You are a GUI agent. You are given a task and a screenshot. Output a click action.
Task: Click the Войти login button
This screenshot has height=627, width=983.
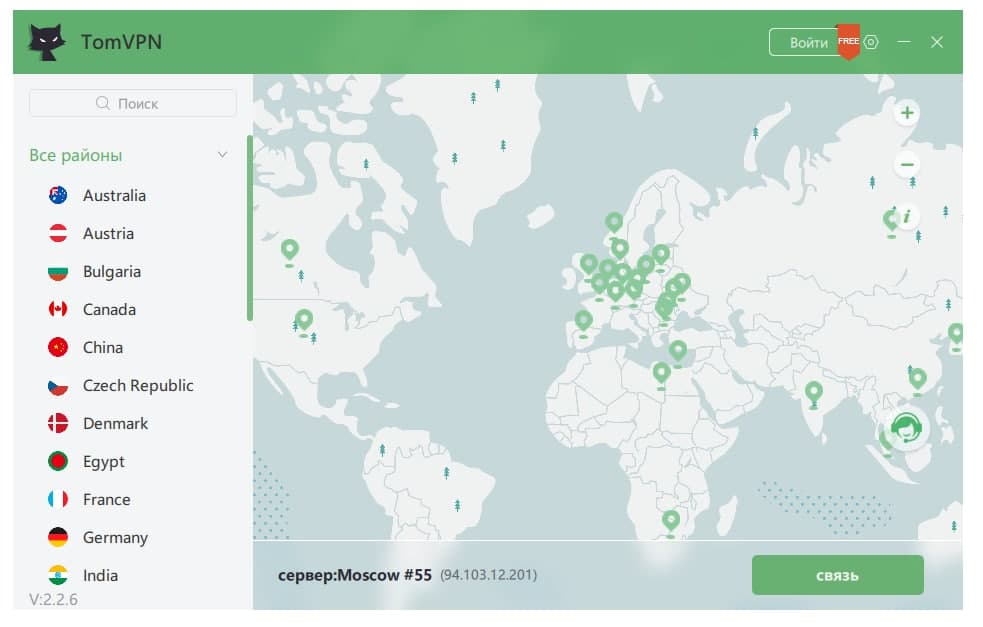pos(808,42)
